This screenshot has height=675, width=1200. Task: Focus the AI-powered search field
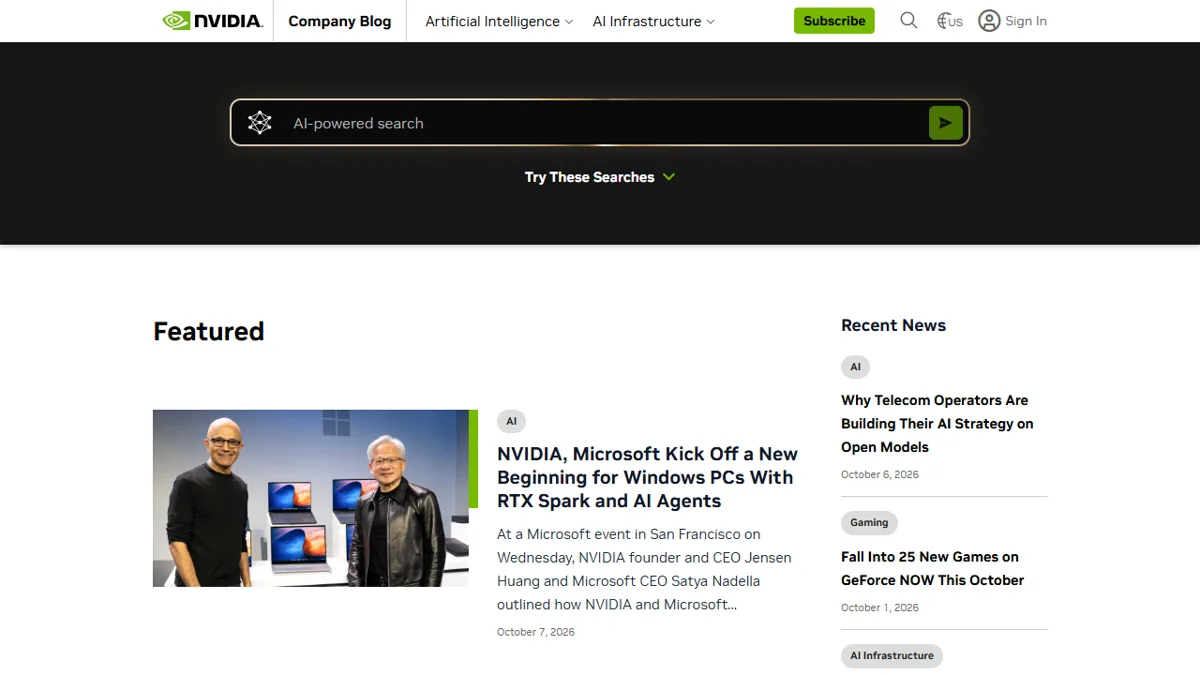(600, 123)
